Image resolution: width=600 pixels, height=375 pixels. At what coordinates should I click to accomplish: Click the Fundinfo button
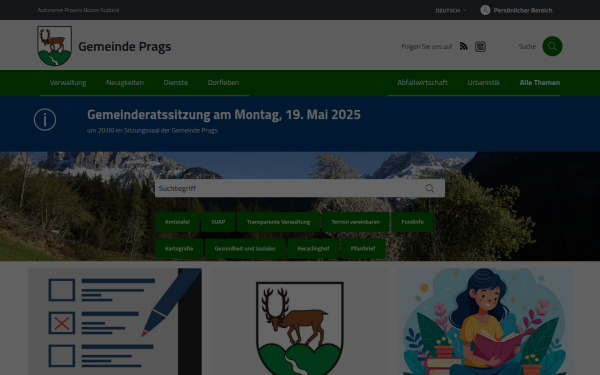[412, 222]
